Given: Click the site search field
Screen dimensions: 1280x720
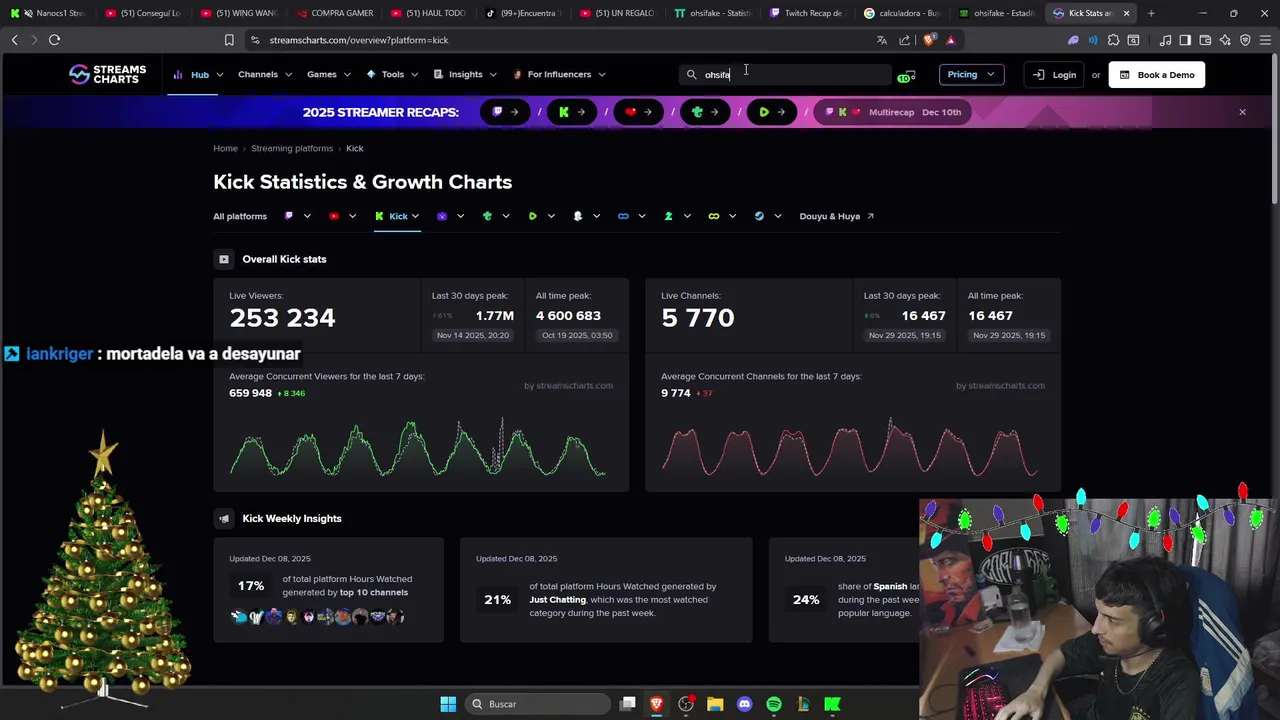Looking at the screenshot, I should pos(786,75).
